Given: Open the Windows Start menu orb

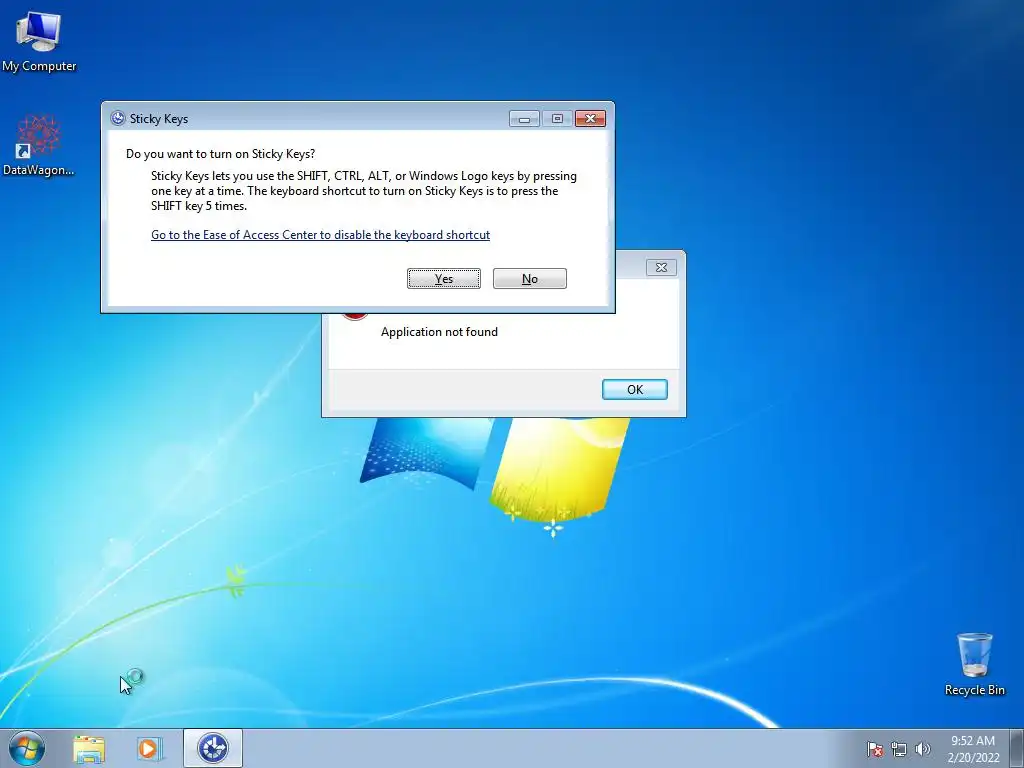Looking at the screenshot, I should coord(27,748).
